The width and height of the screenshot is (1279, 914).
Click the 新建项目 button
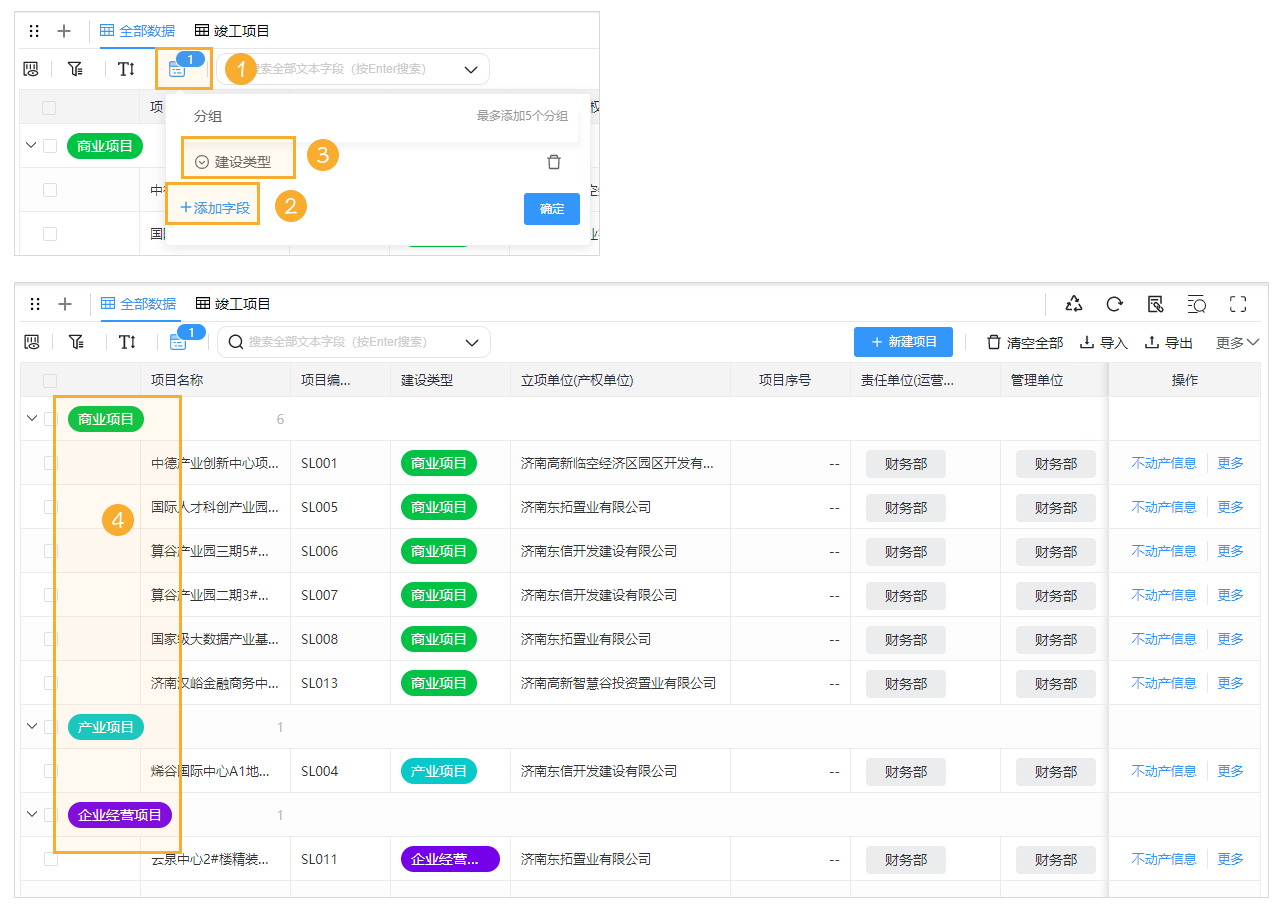tap(902, 342)
